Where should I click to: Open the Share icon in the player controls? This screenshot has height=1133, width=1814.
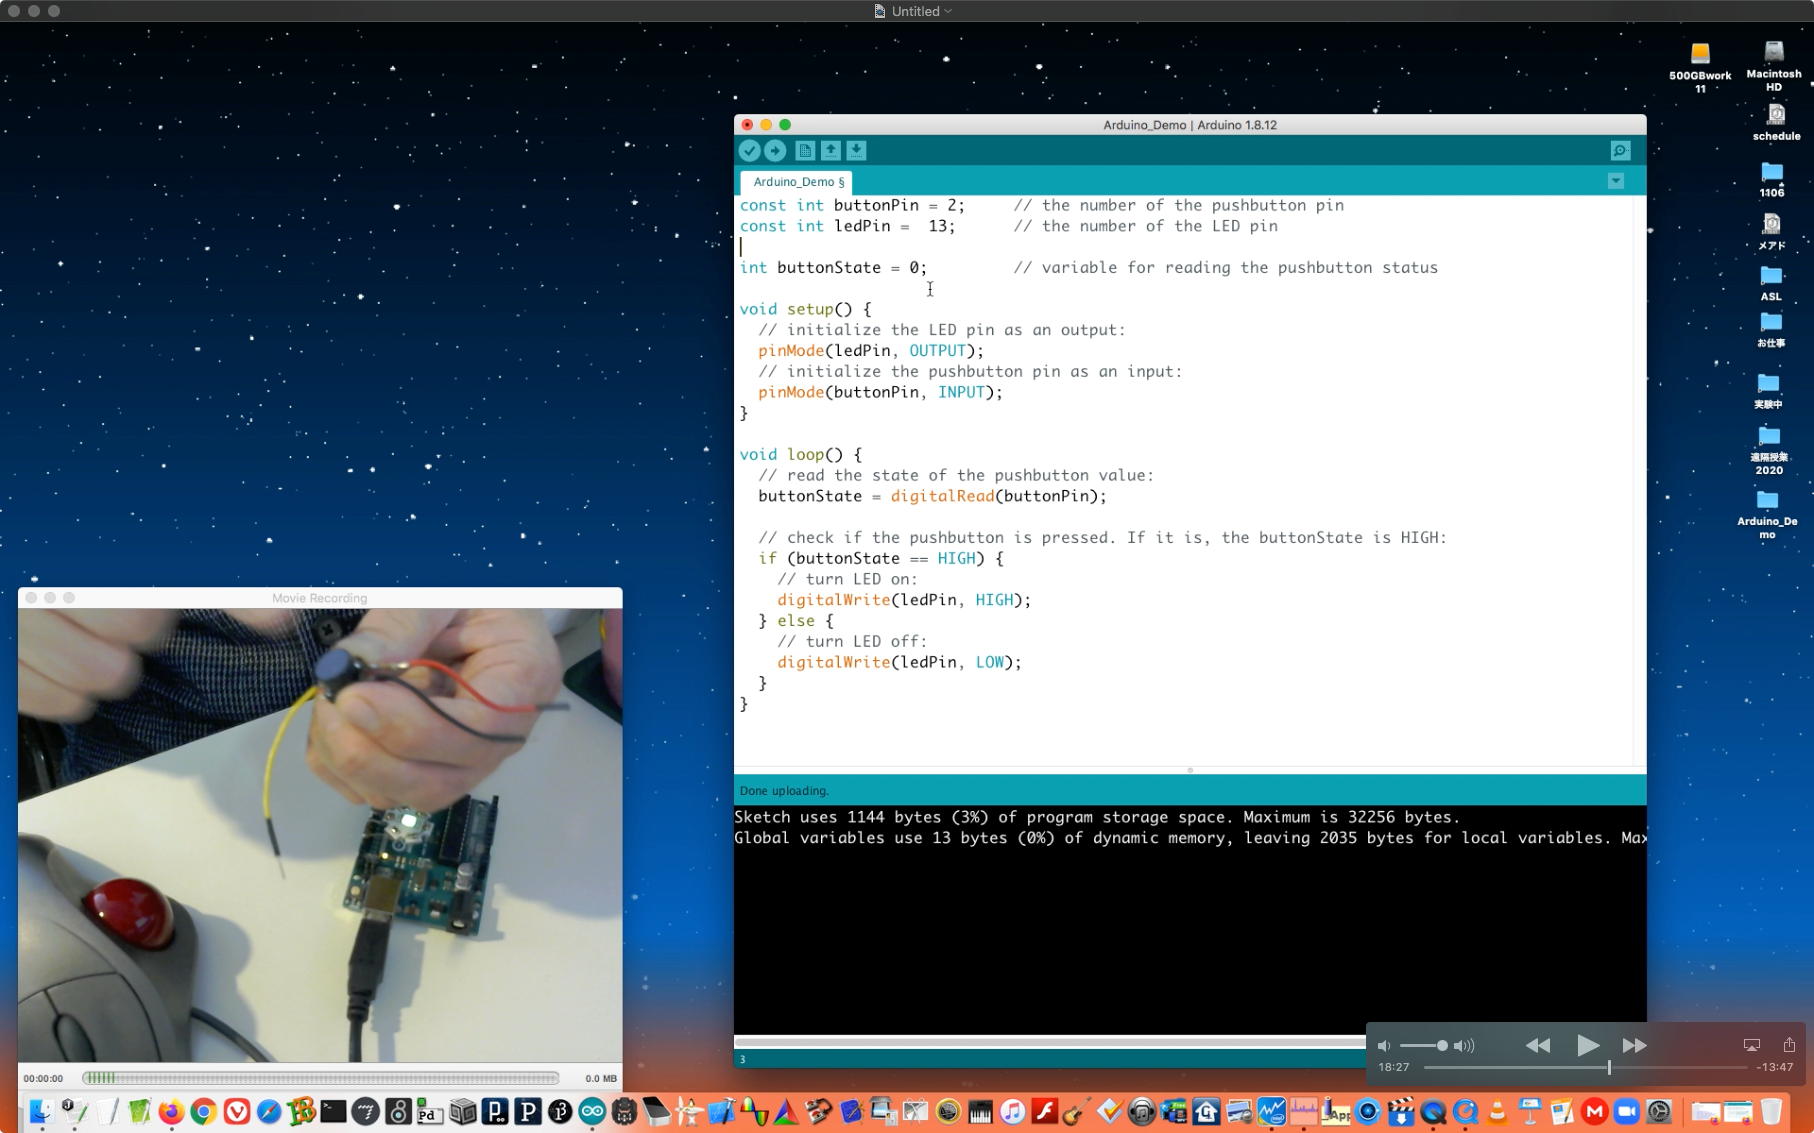[1789, 1044]
